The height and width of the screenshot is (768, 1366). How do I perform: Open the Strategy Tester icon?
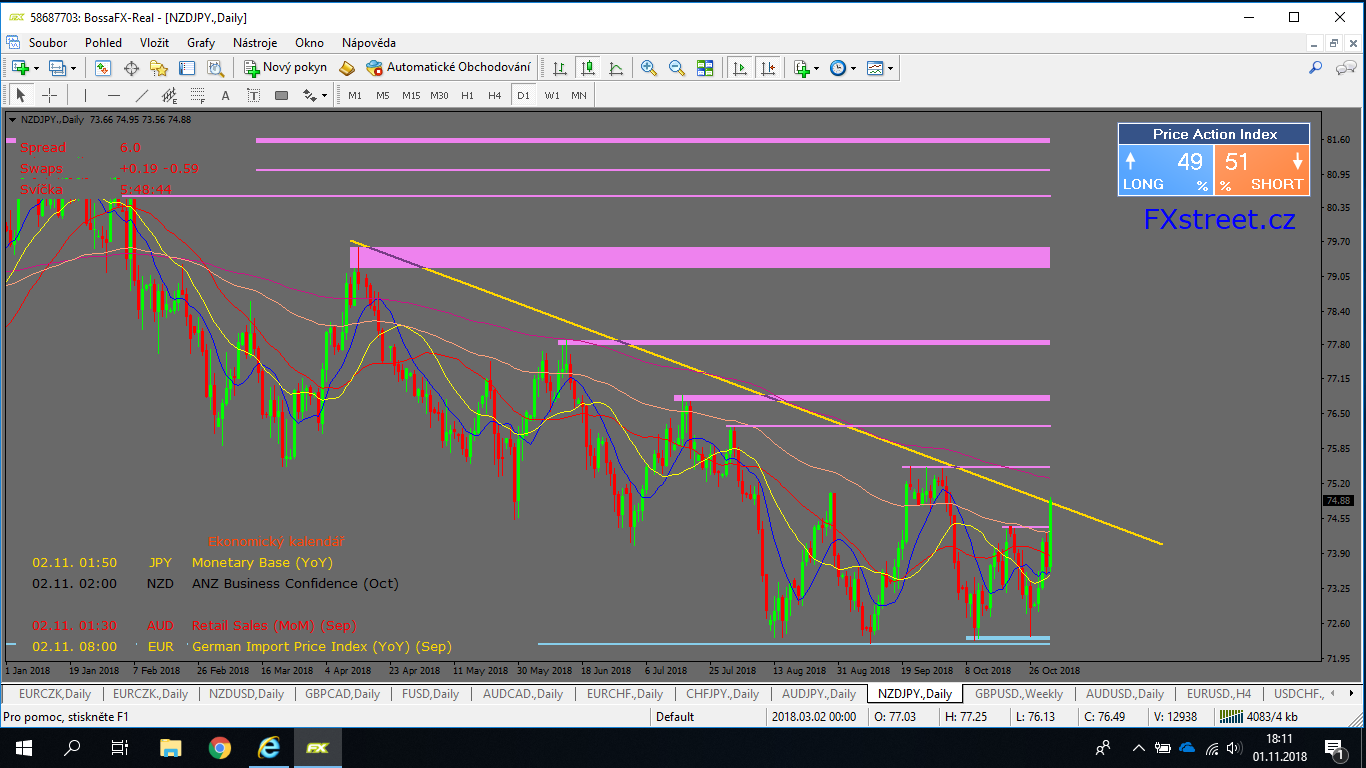pyautogui.click(x=215, y=68)
